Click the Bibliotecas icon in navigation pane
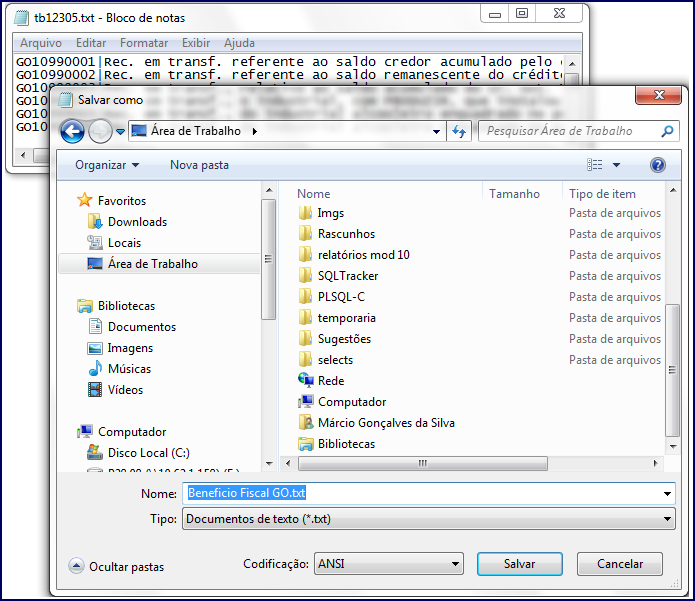 (85, 306)
